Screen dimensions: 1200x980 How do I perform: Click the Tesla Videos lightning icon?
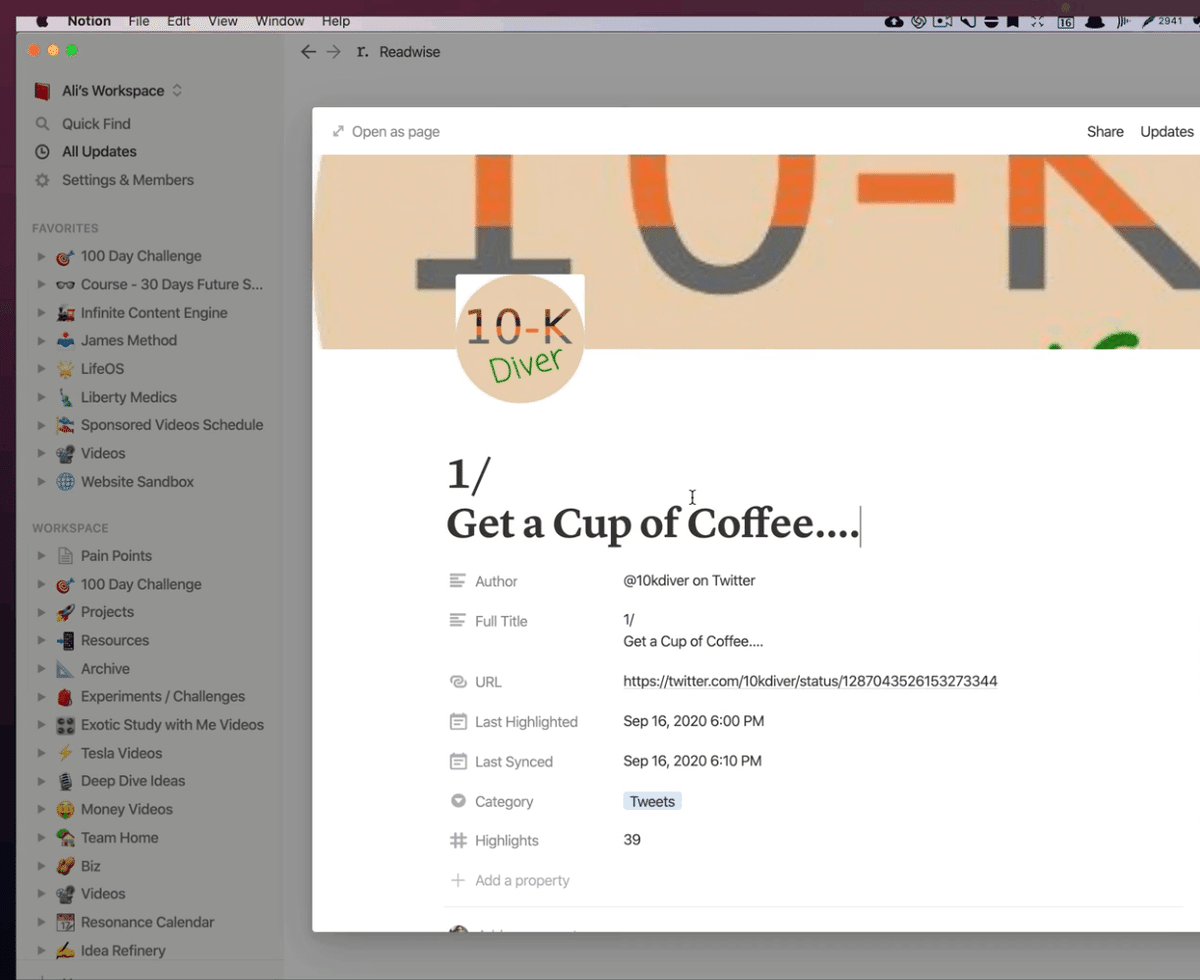(x=65, y=753)
